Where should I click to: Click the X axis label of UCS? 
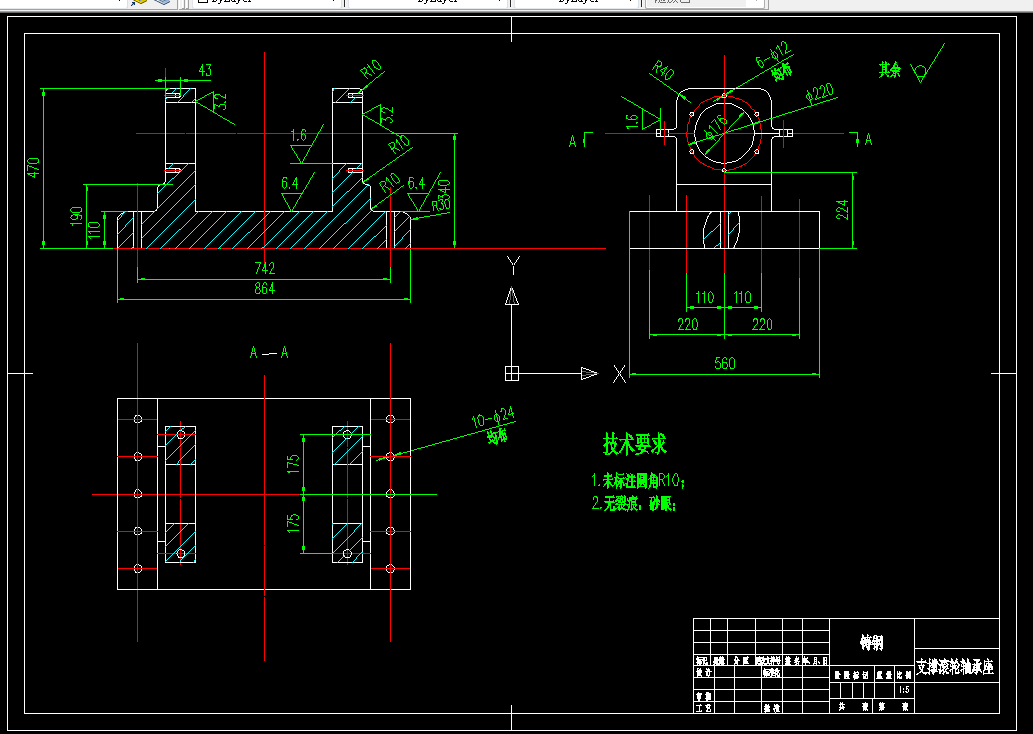[x=619, y=374]
